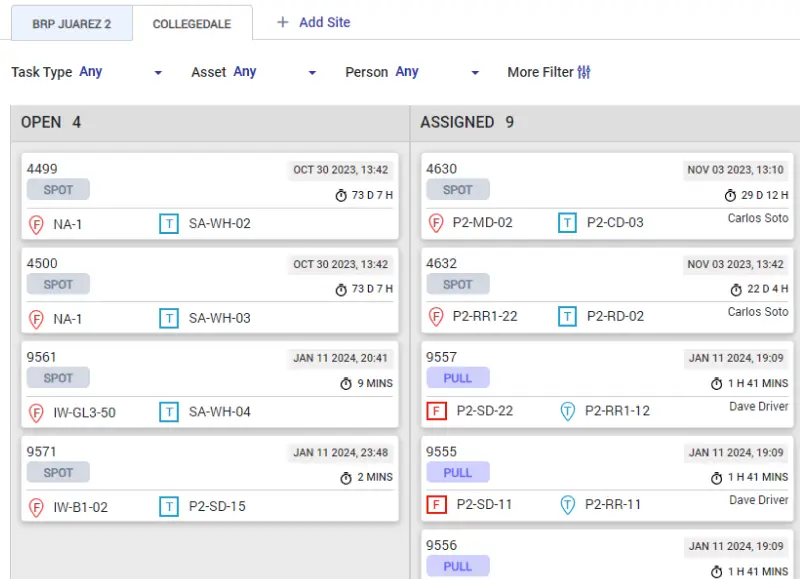The image size is (800, 579).
Task: Click the from pin icon beside IW-B1-02
Action: tap(36, 507)
